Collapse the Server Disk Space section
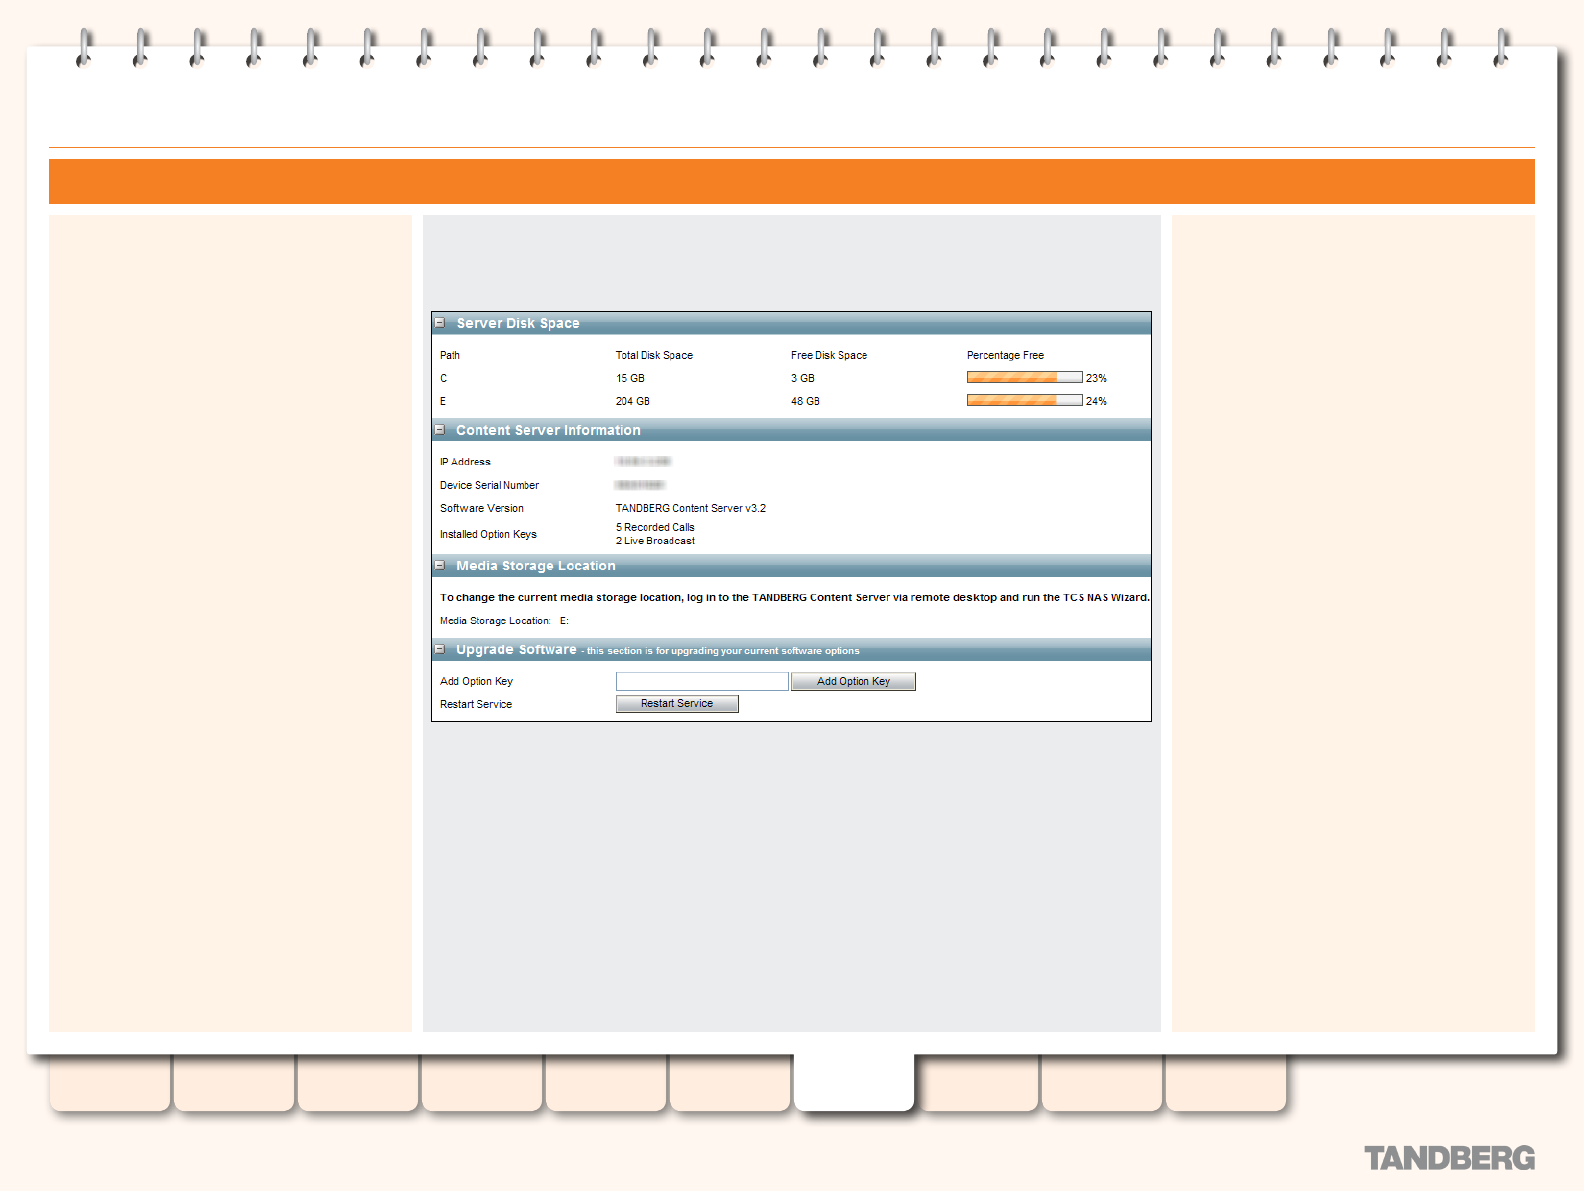This screenshot has width=1584, height=1191. pos(439,323)
